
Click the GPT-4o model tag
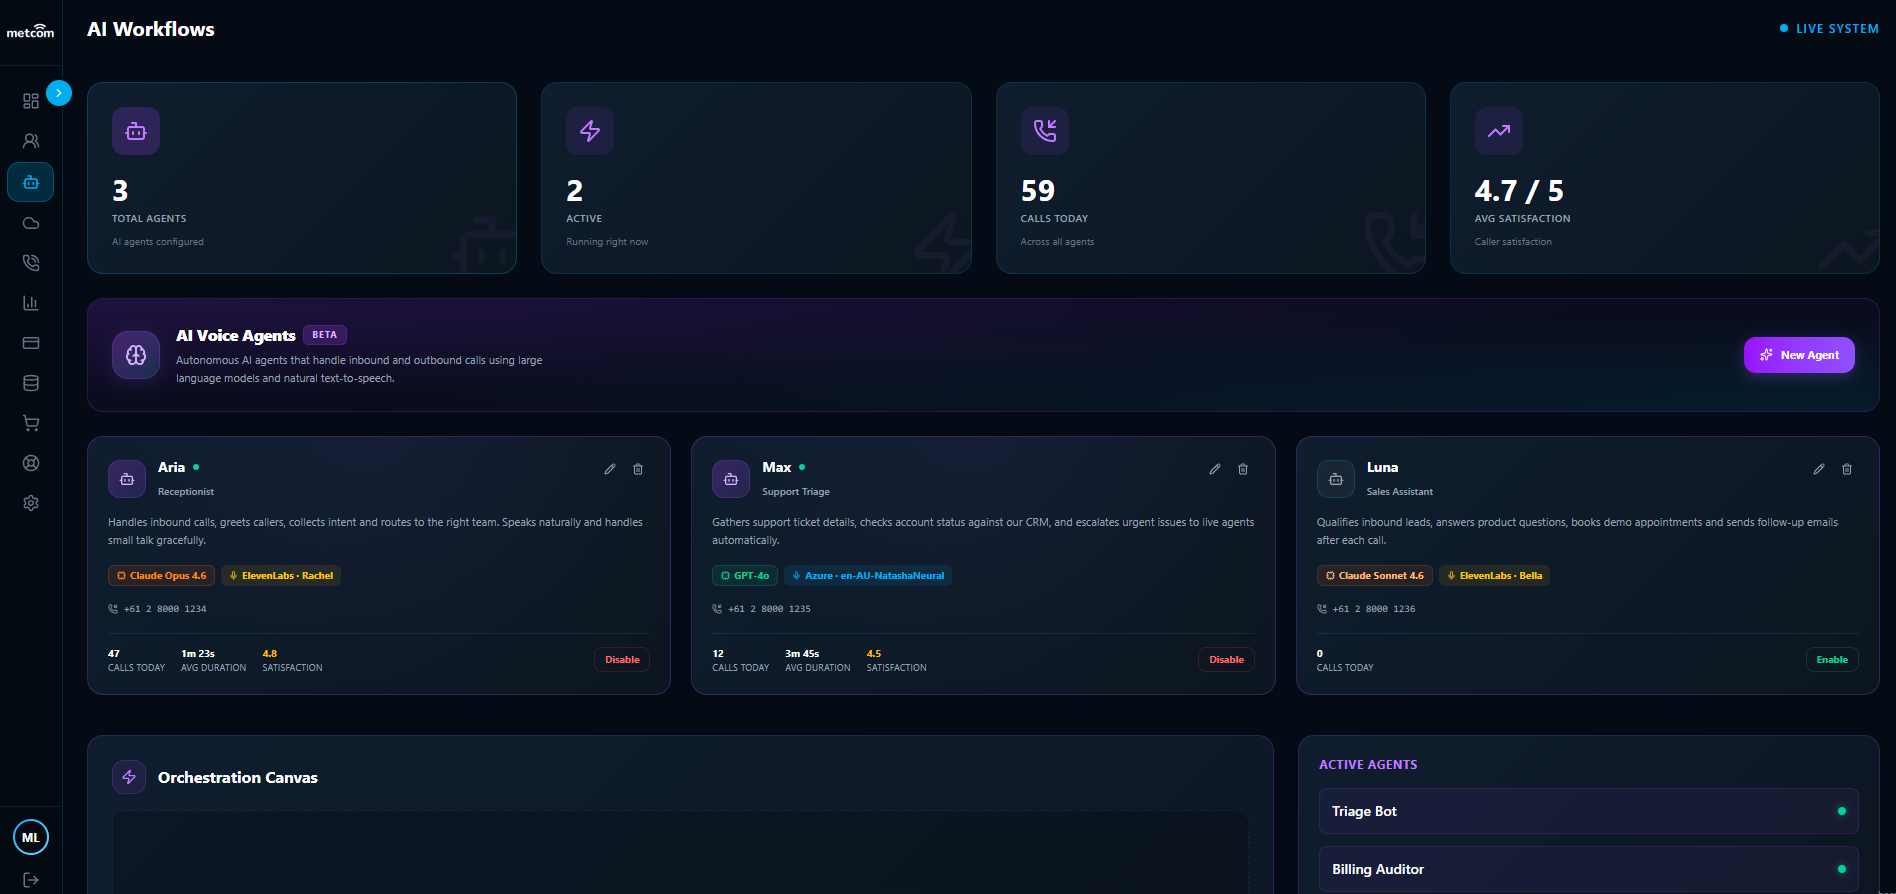(x=745, y=576)
